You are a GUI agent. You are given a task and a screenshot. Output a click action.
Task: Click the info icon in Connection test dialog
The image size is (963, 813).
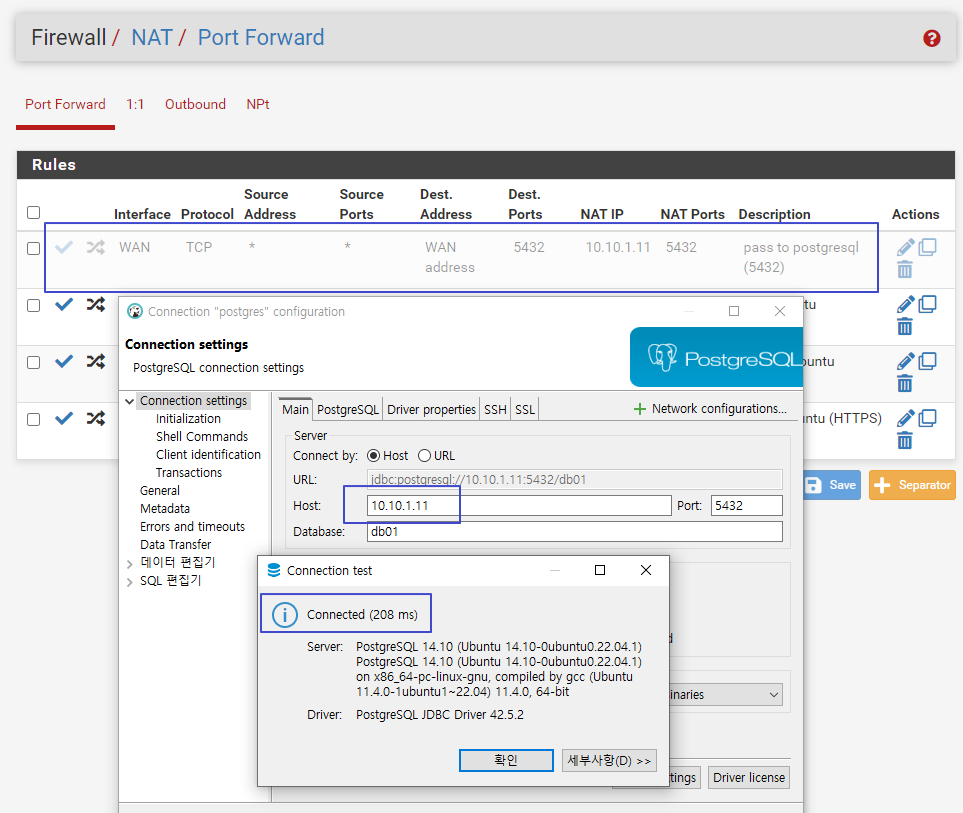(x=284, y=614)
